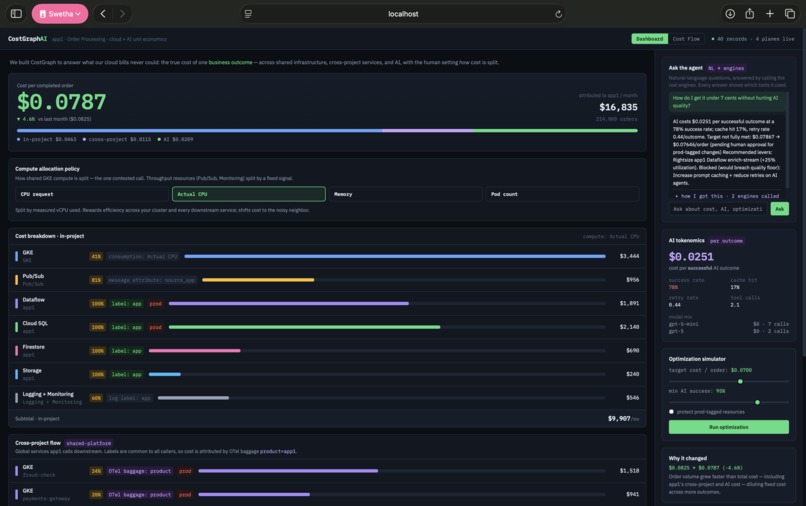Image resolution: width=806 pixels, height=506 pixels.
Task: Adjust the target cost per order slider
Action: click(x=740, y=382)
